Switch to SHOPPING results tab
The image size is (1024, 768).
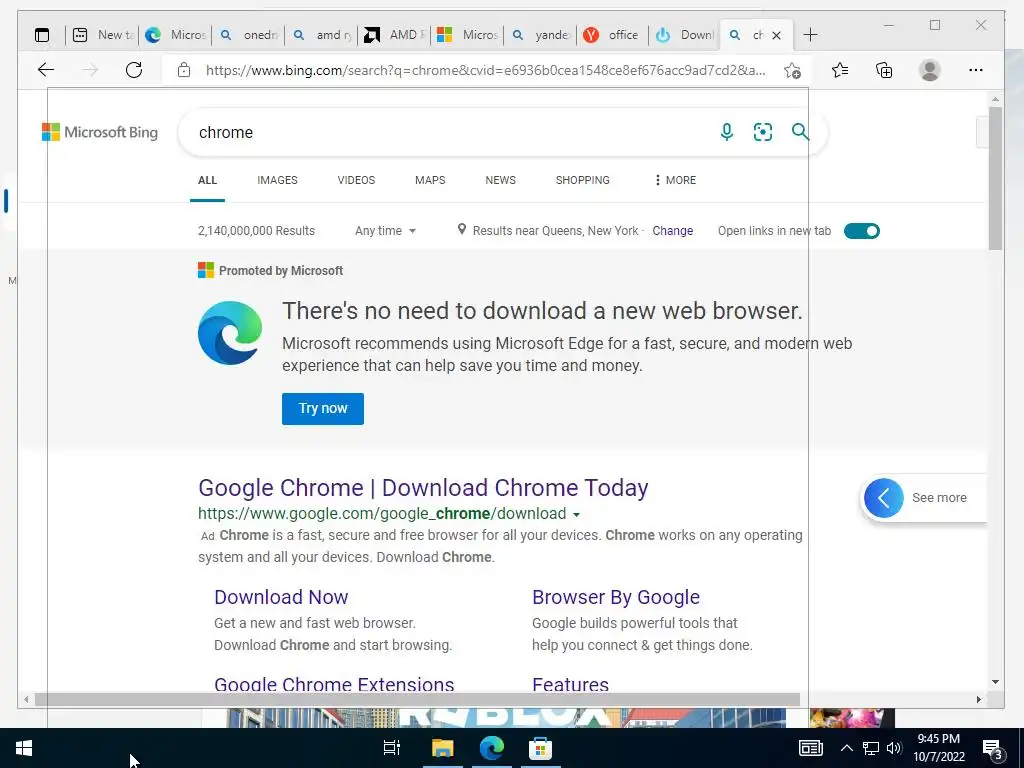point(583,180)
